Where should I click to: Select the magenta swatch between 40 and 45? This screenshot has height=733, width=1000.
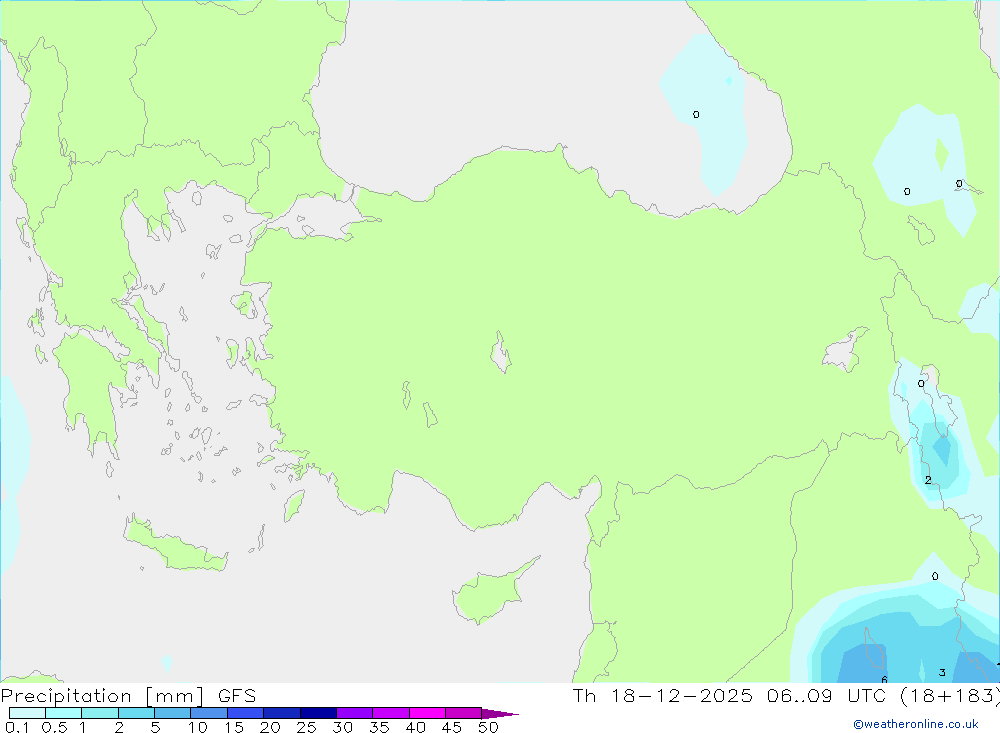[x=427, y=713]
